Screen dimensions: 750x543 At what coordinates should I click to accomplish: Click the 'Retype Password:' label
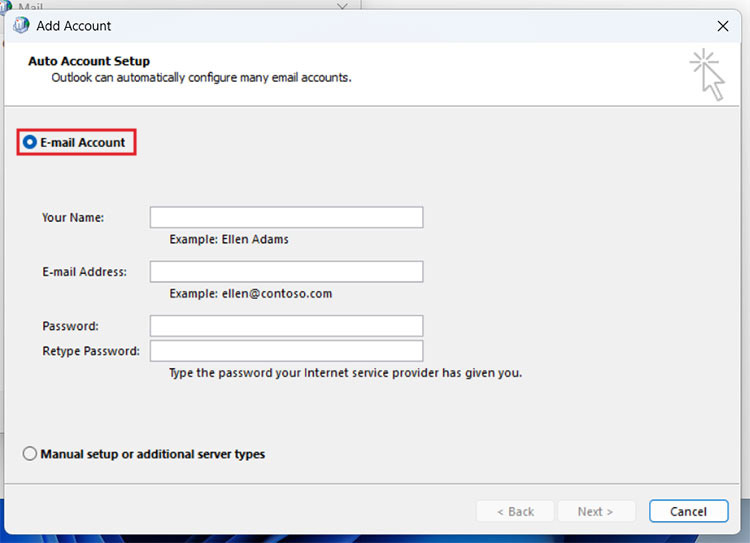click(91, 351)
